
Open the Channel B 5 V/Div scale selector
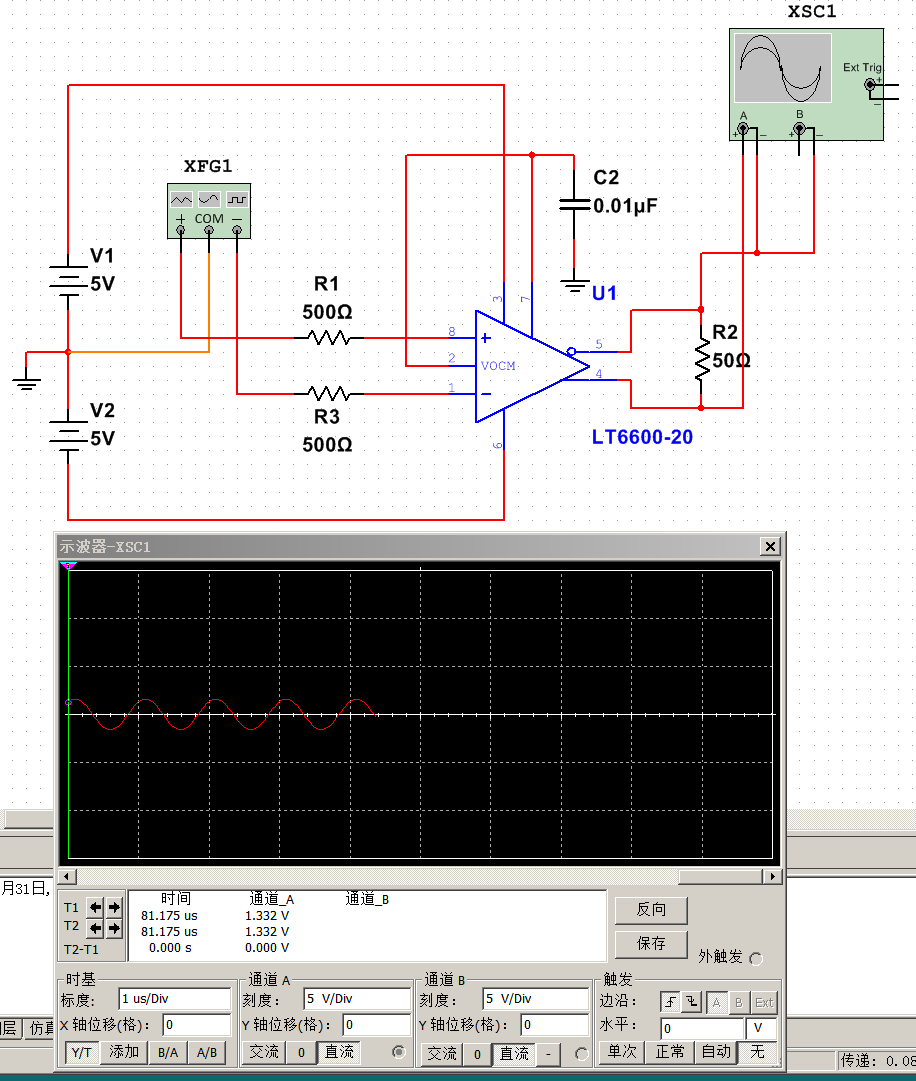534,999
